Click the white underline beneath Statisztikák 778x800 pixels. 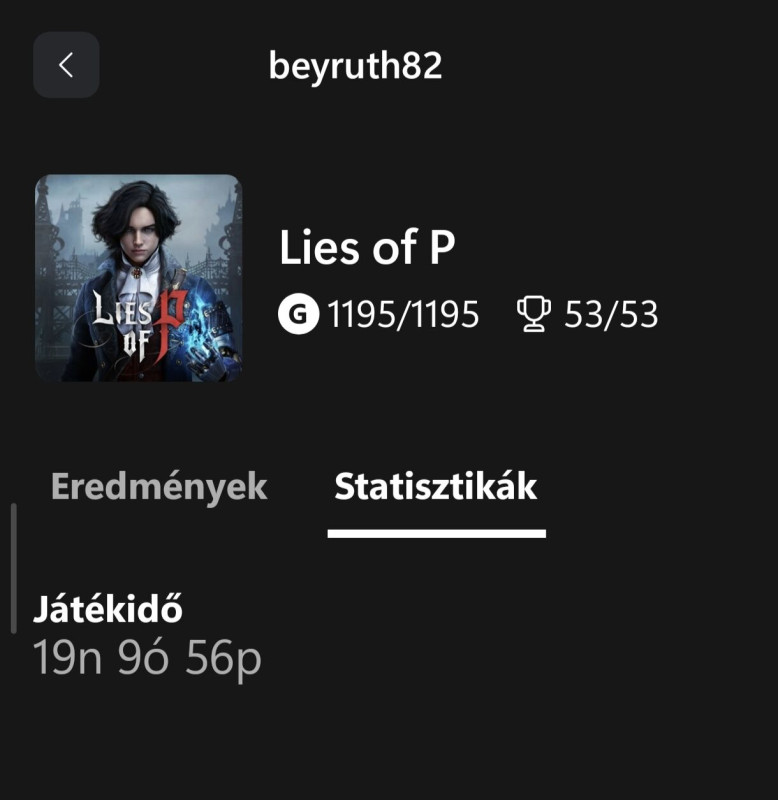coord(436,533)
